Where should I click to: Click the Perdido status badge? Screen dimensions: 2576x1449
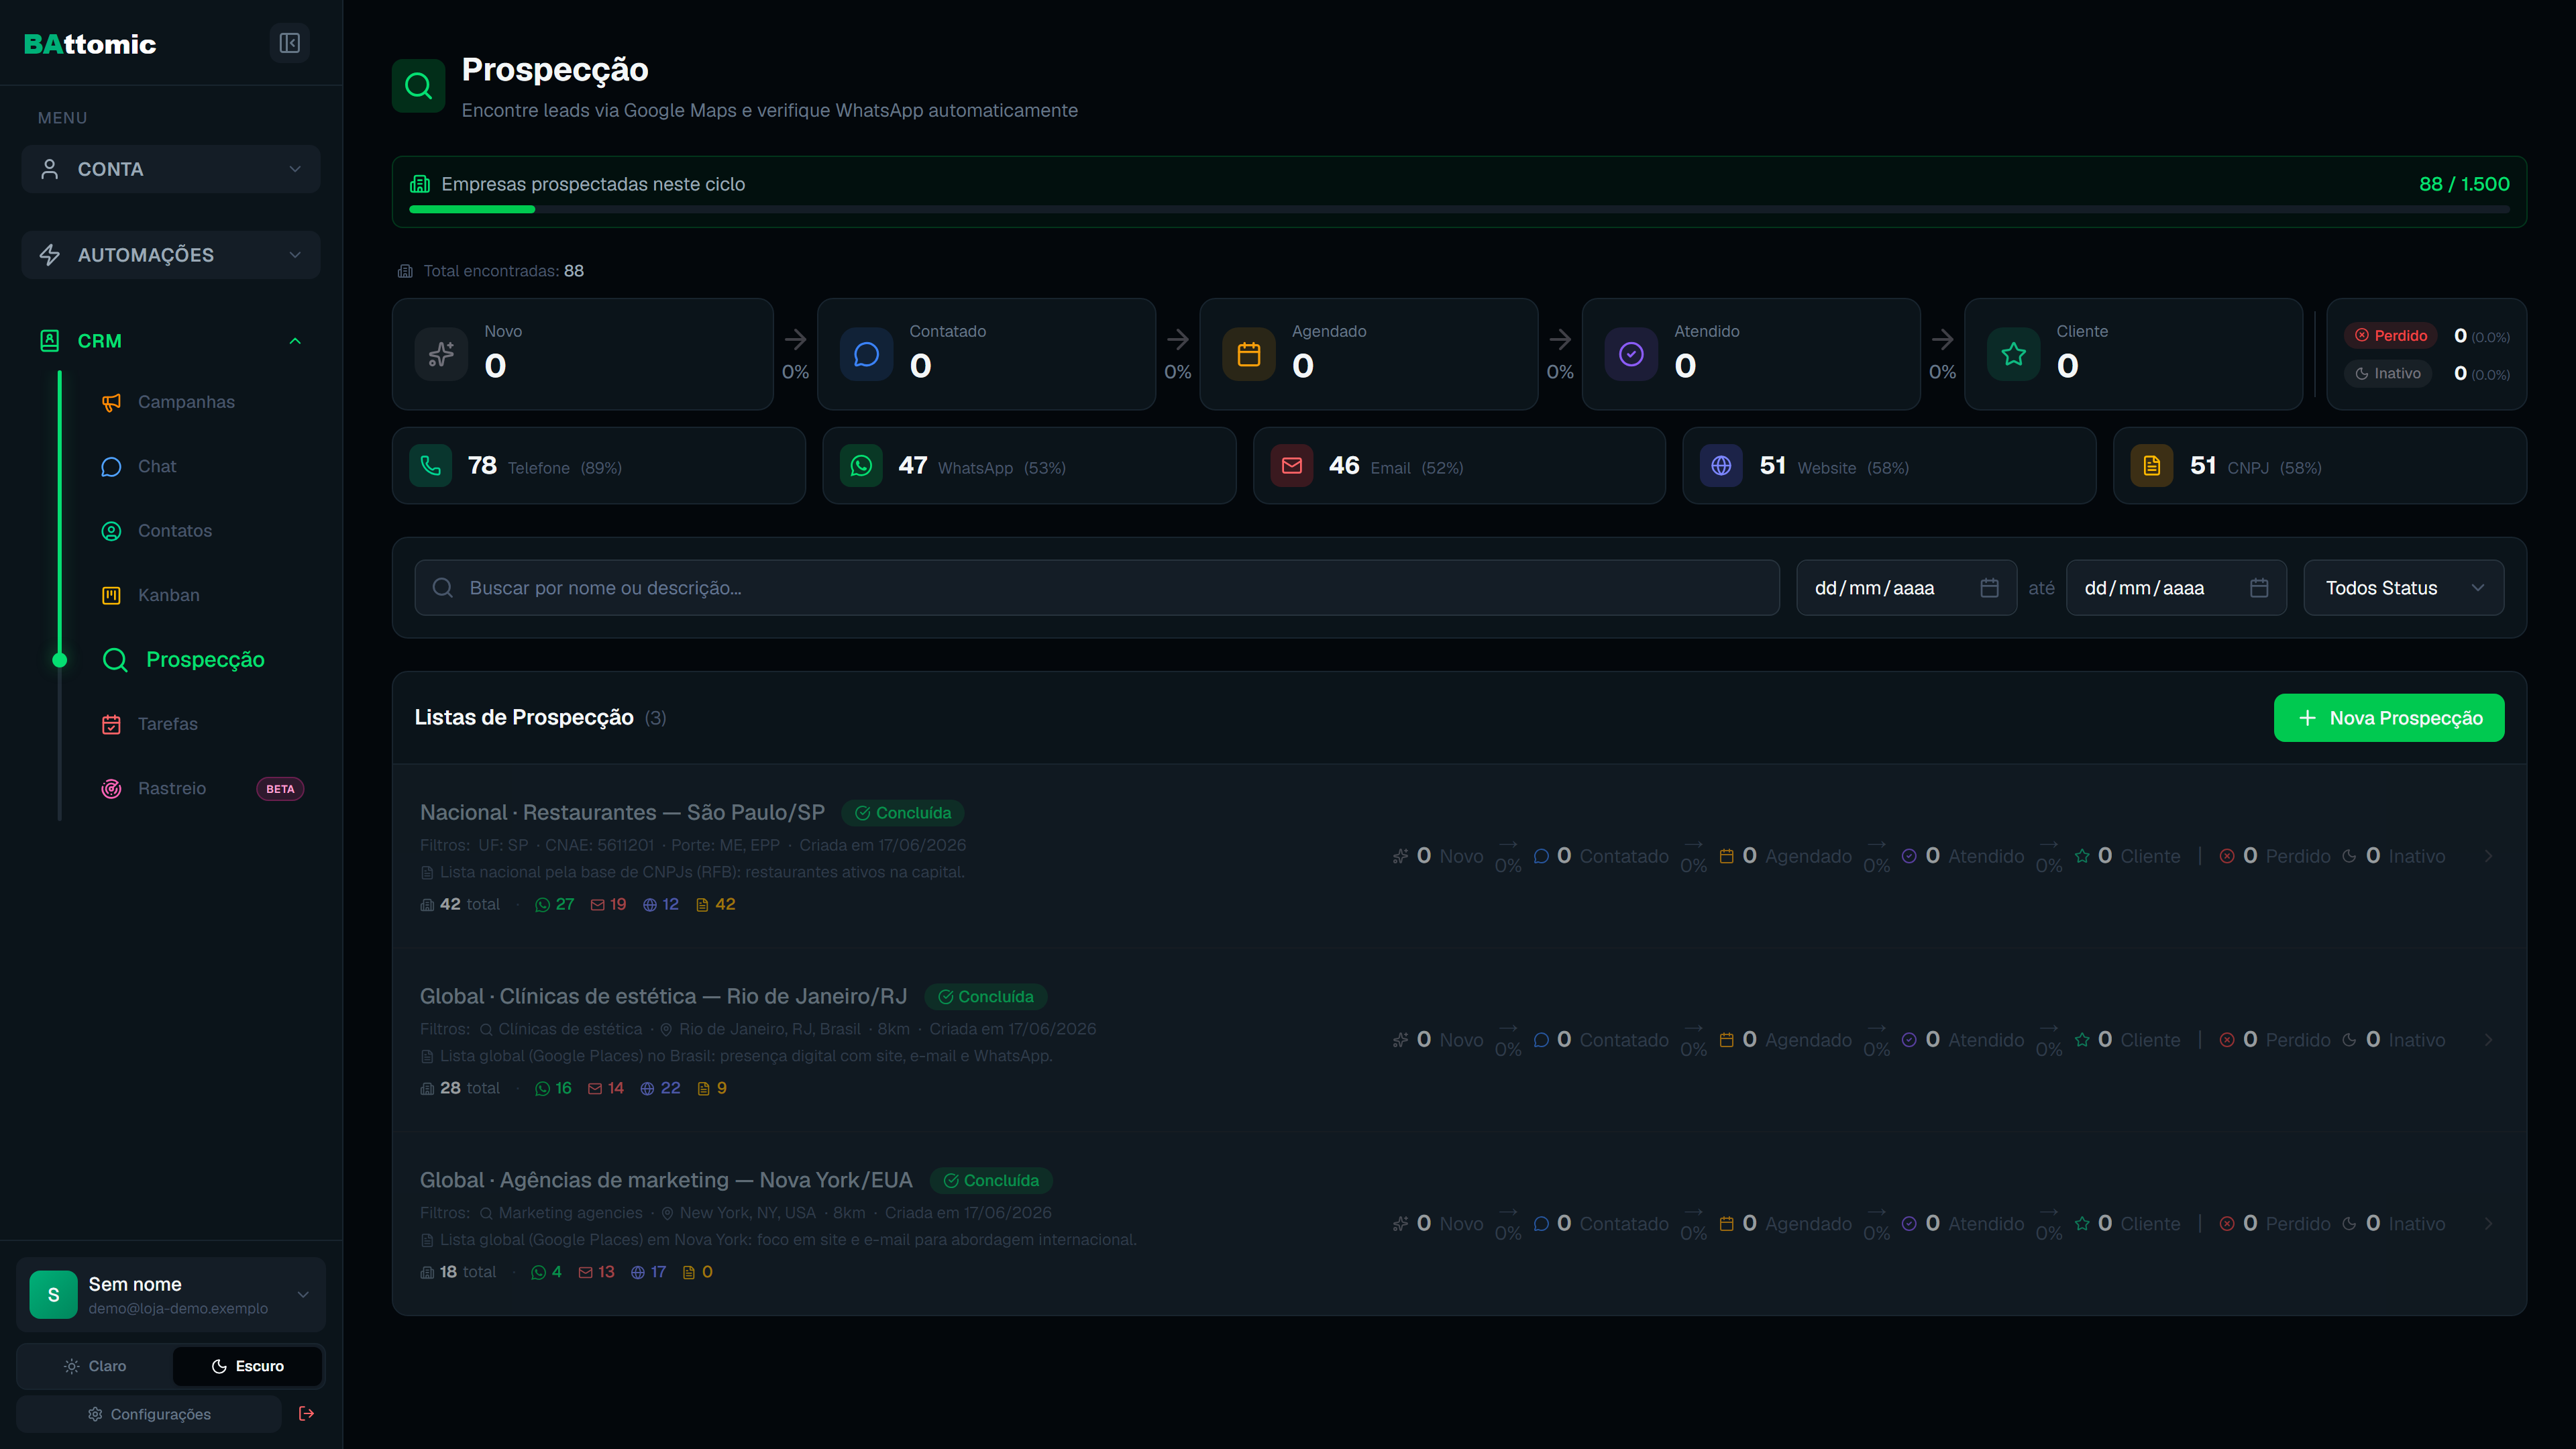point(2391,336)
